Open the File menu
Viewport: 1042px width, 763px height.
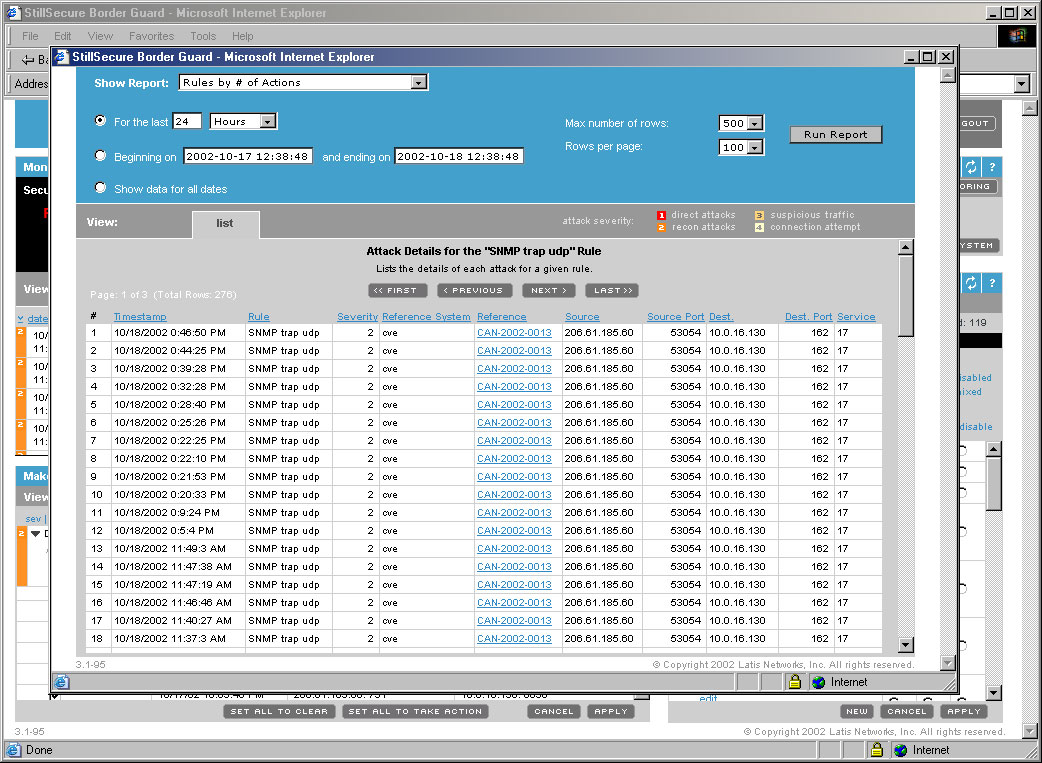pos(30,36)
